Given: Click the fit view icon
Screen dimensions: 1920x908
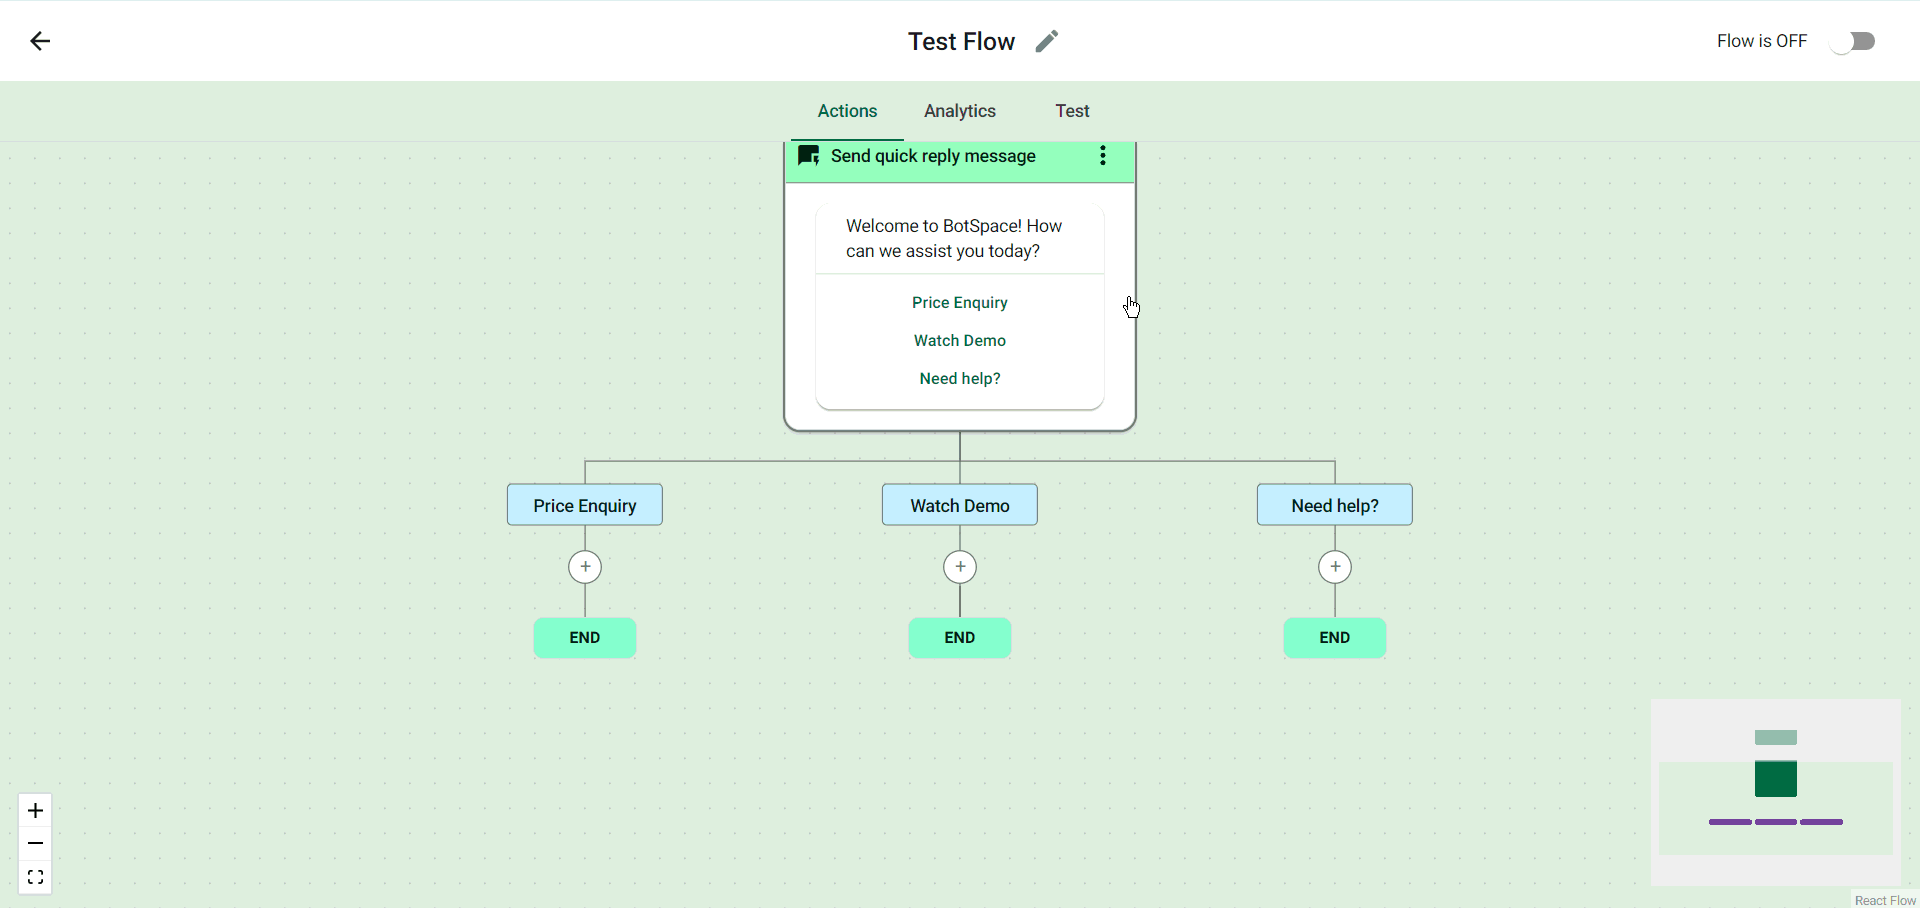Looking at the screenshot, I should (x=35, y=877).
